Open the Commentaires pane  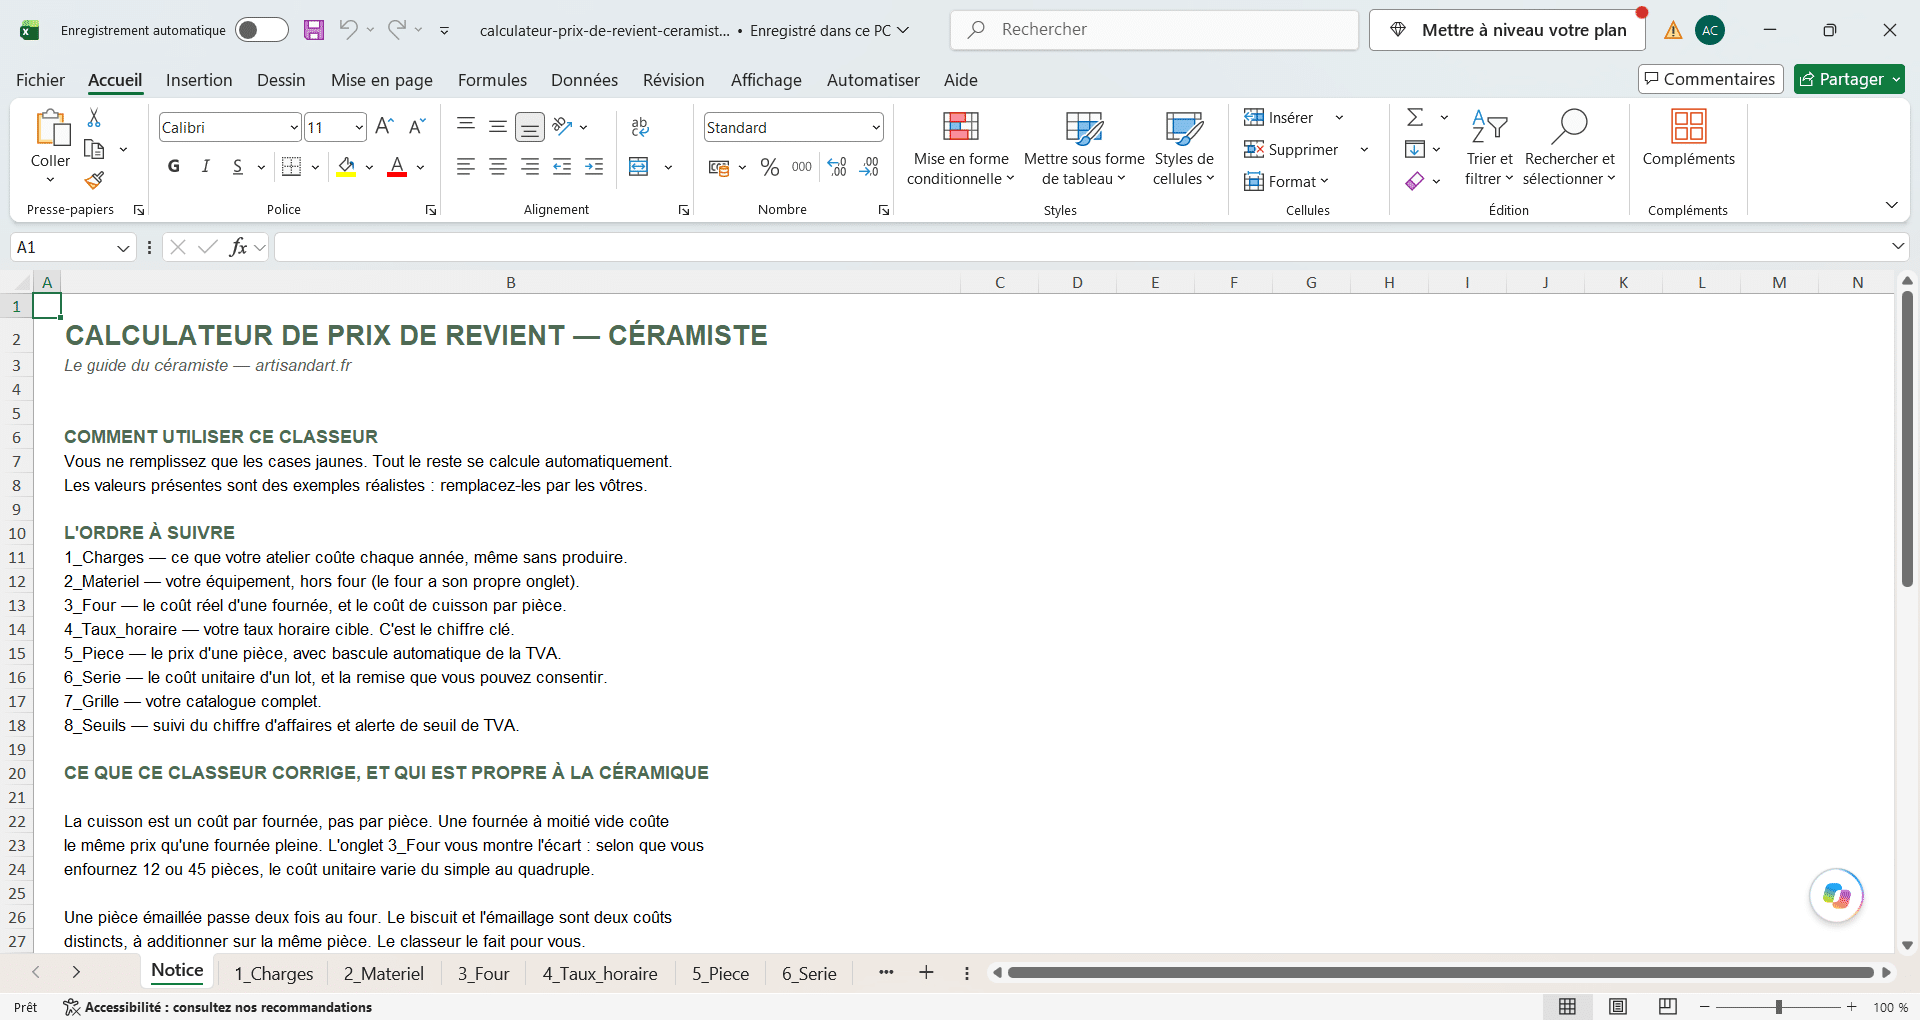point(1711,79)
